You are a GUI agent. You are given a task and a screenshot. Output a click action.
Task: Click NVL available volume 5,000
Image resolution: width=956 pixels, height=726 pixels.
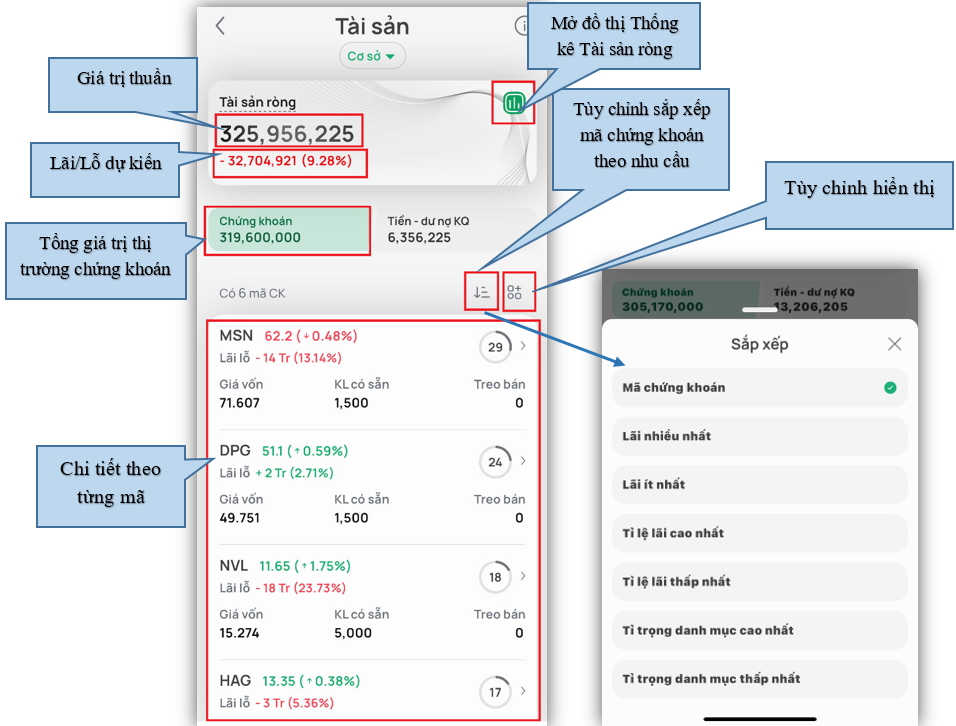[x=353, y=633]
